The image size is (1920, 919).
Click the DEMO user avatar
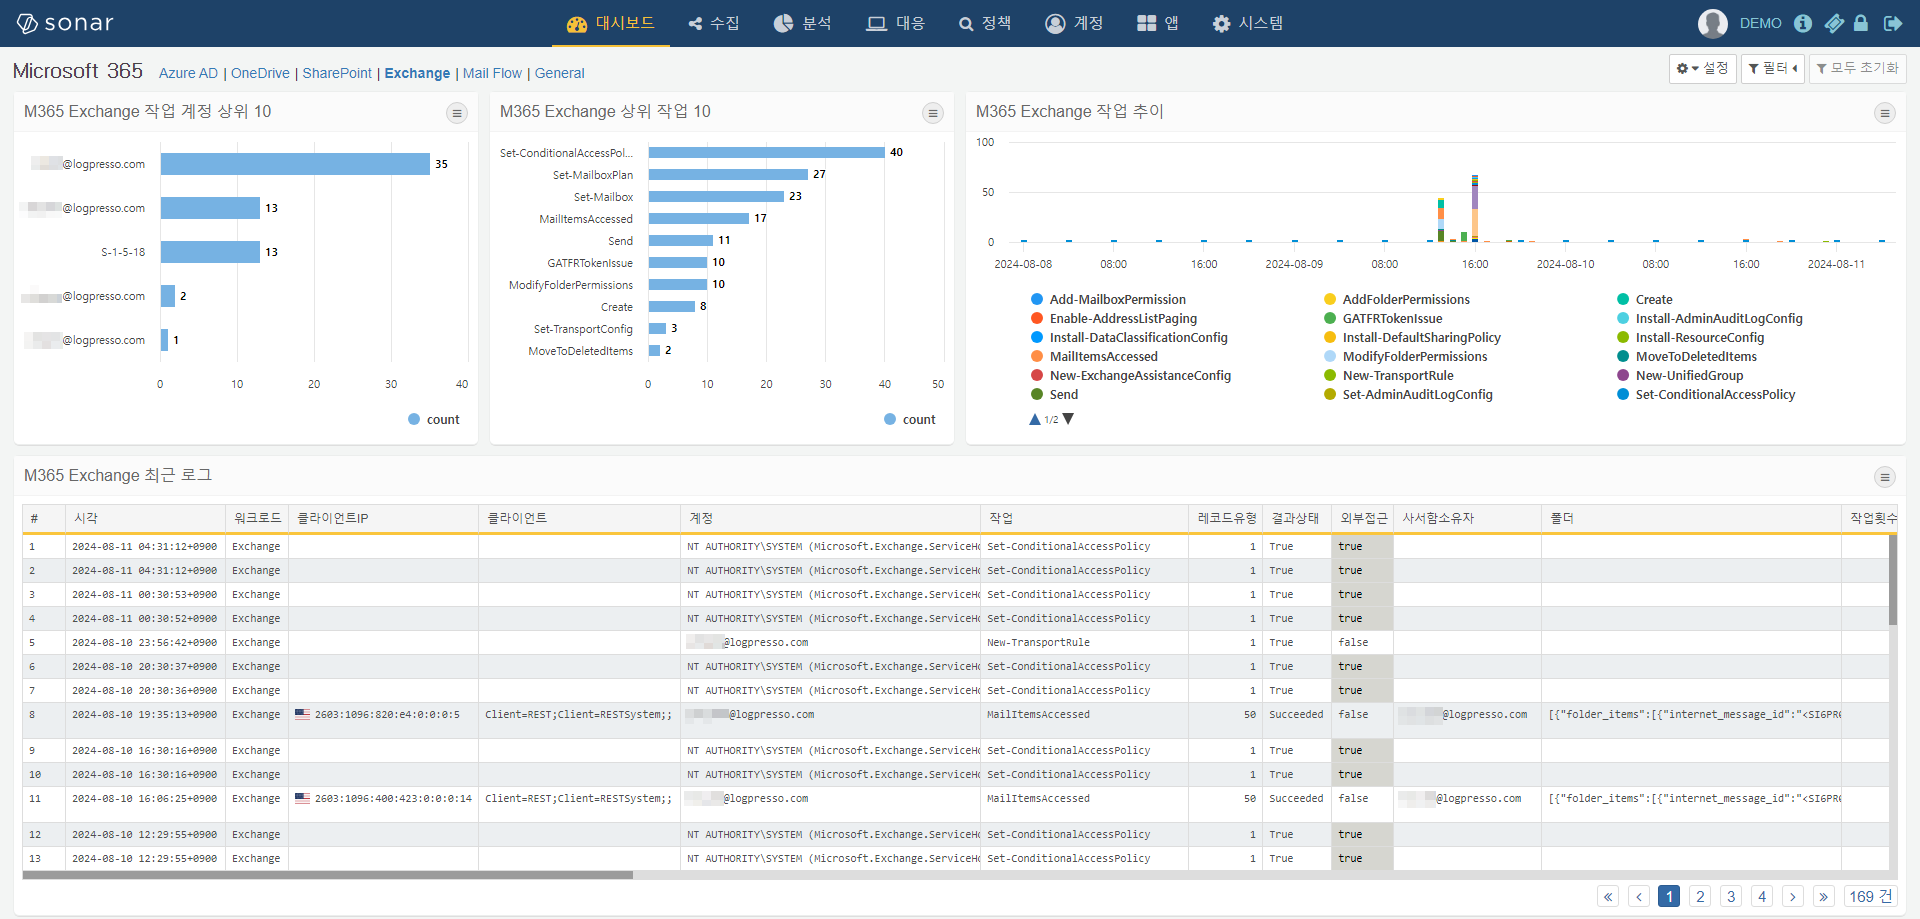[x=1713, y=23]
